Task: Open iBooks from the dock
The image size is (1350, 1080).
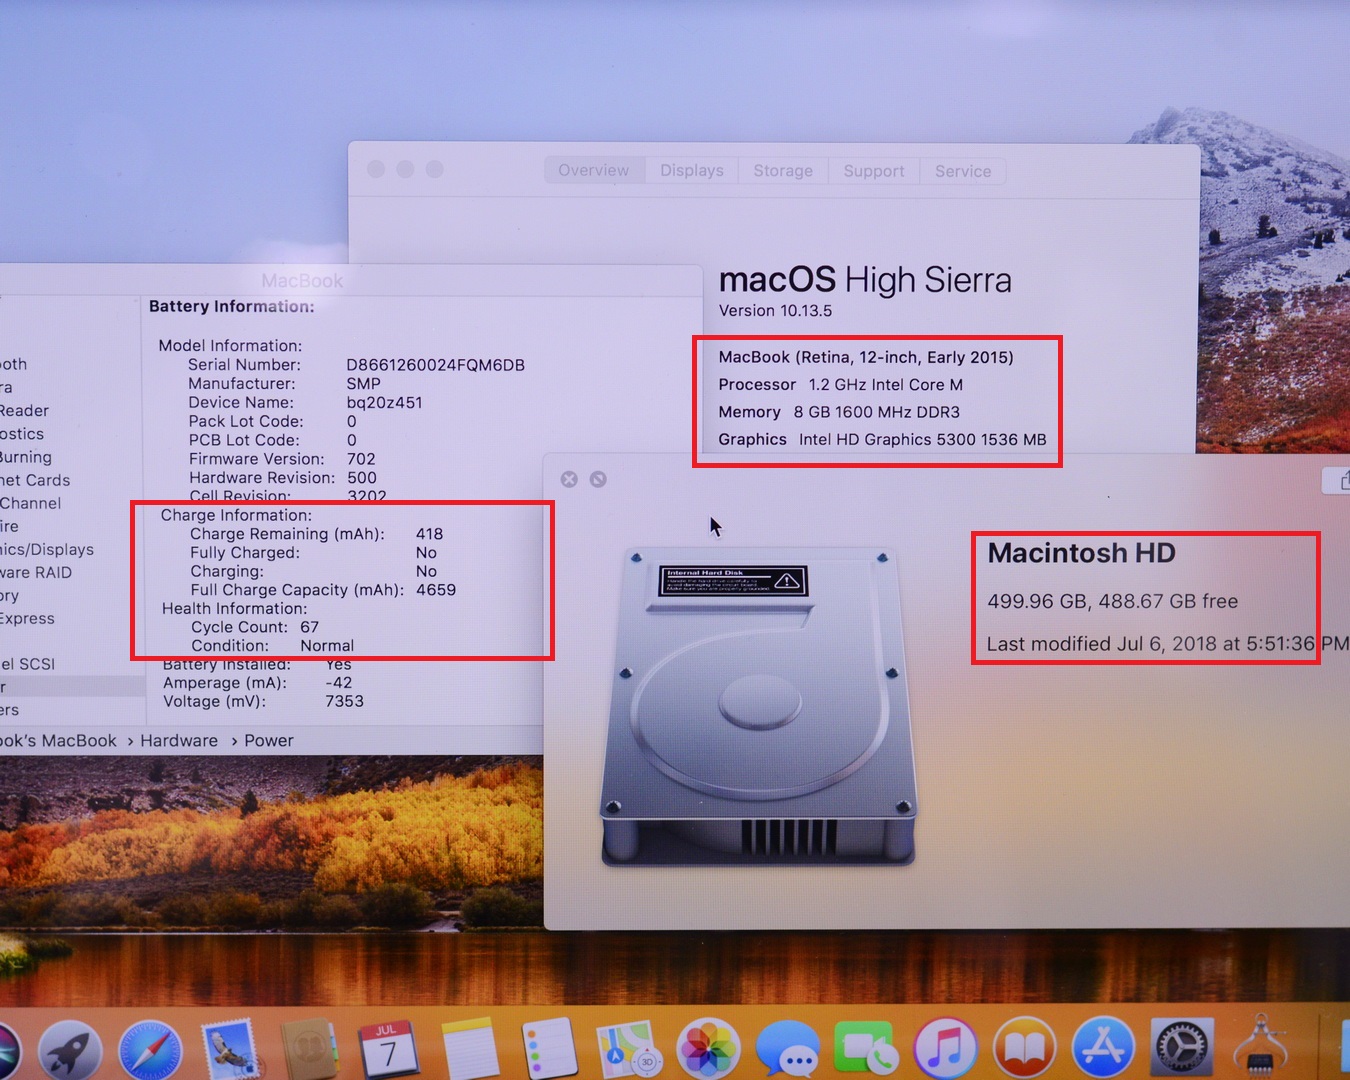Action: click(1025, 1050)
